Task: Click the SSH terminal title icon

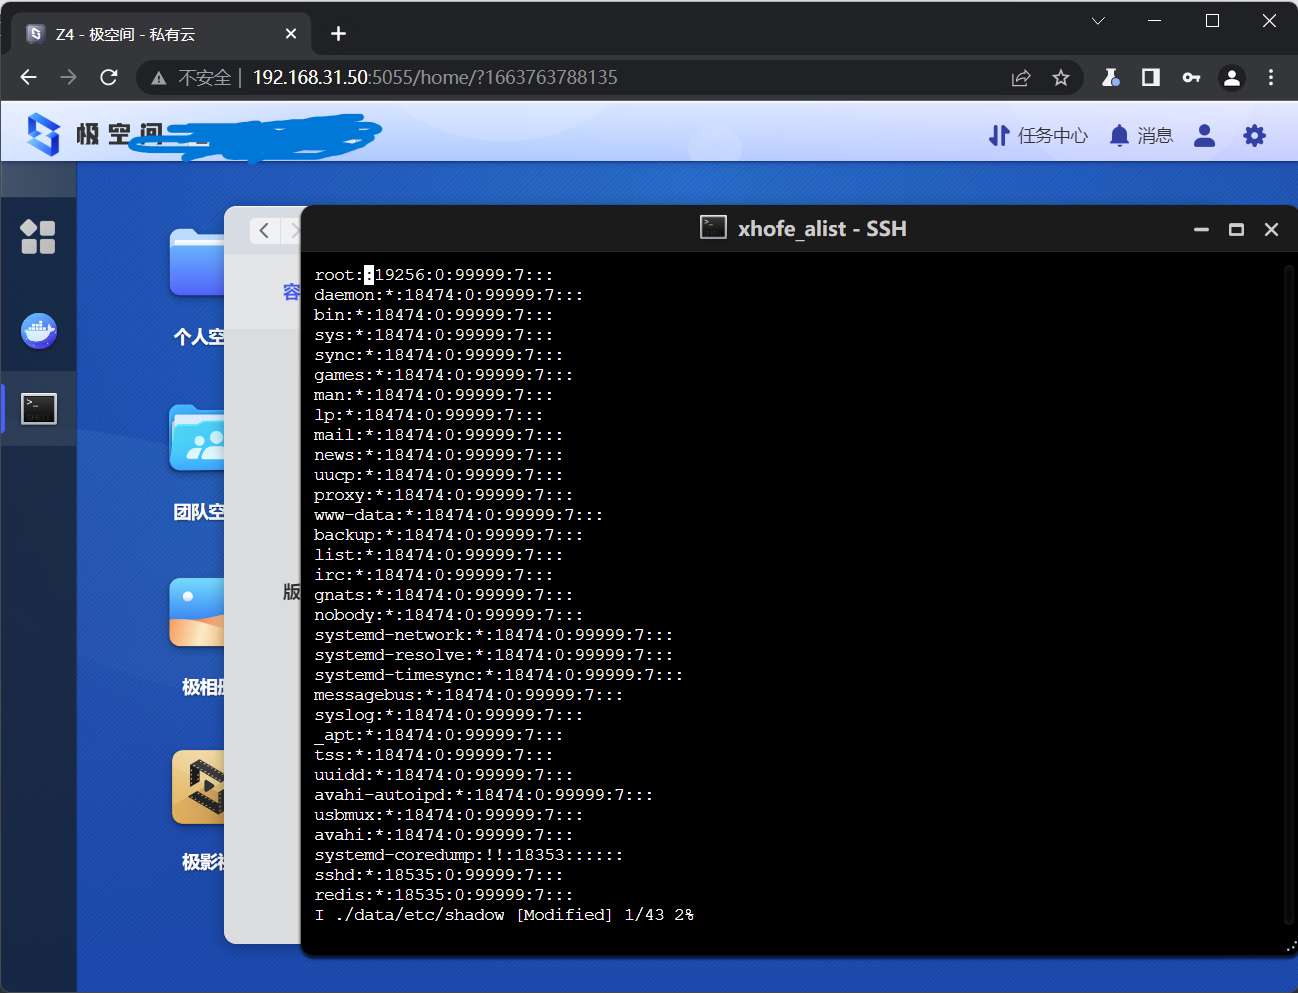Action: coord(713,228)
